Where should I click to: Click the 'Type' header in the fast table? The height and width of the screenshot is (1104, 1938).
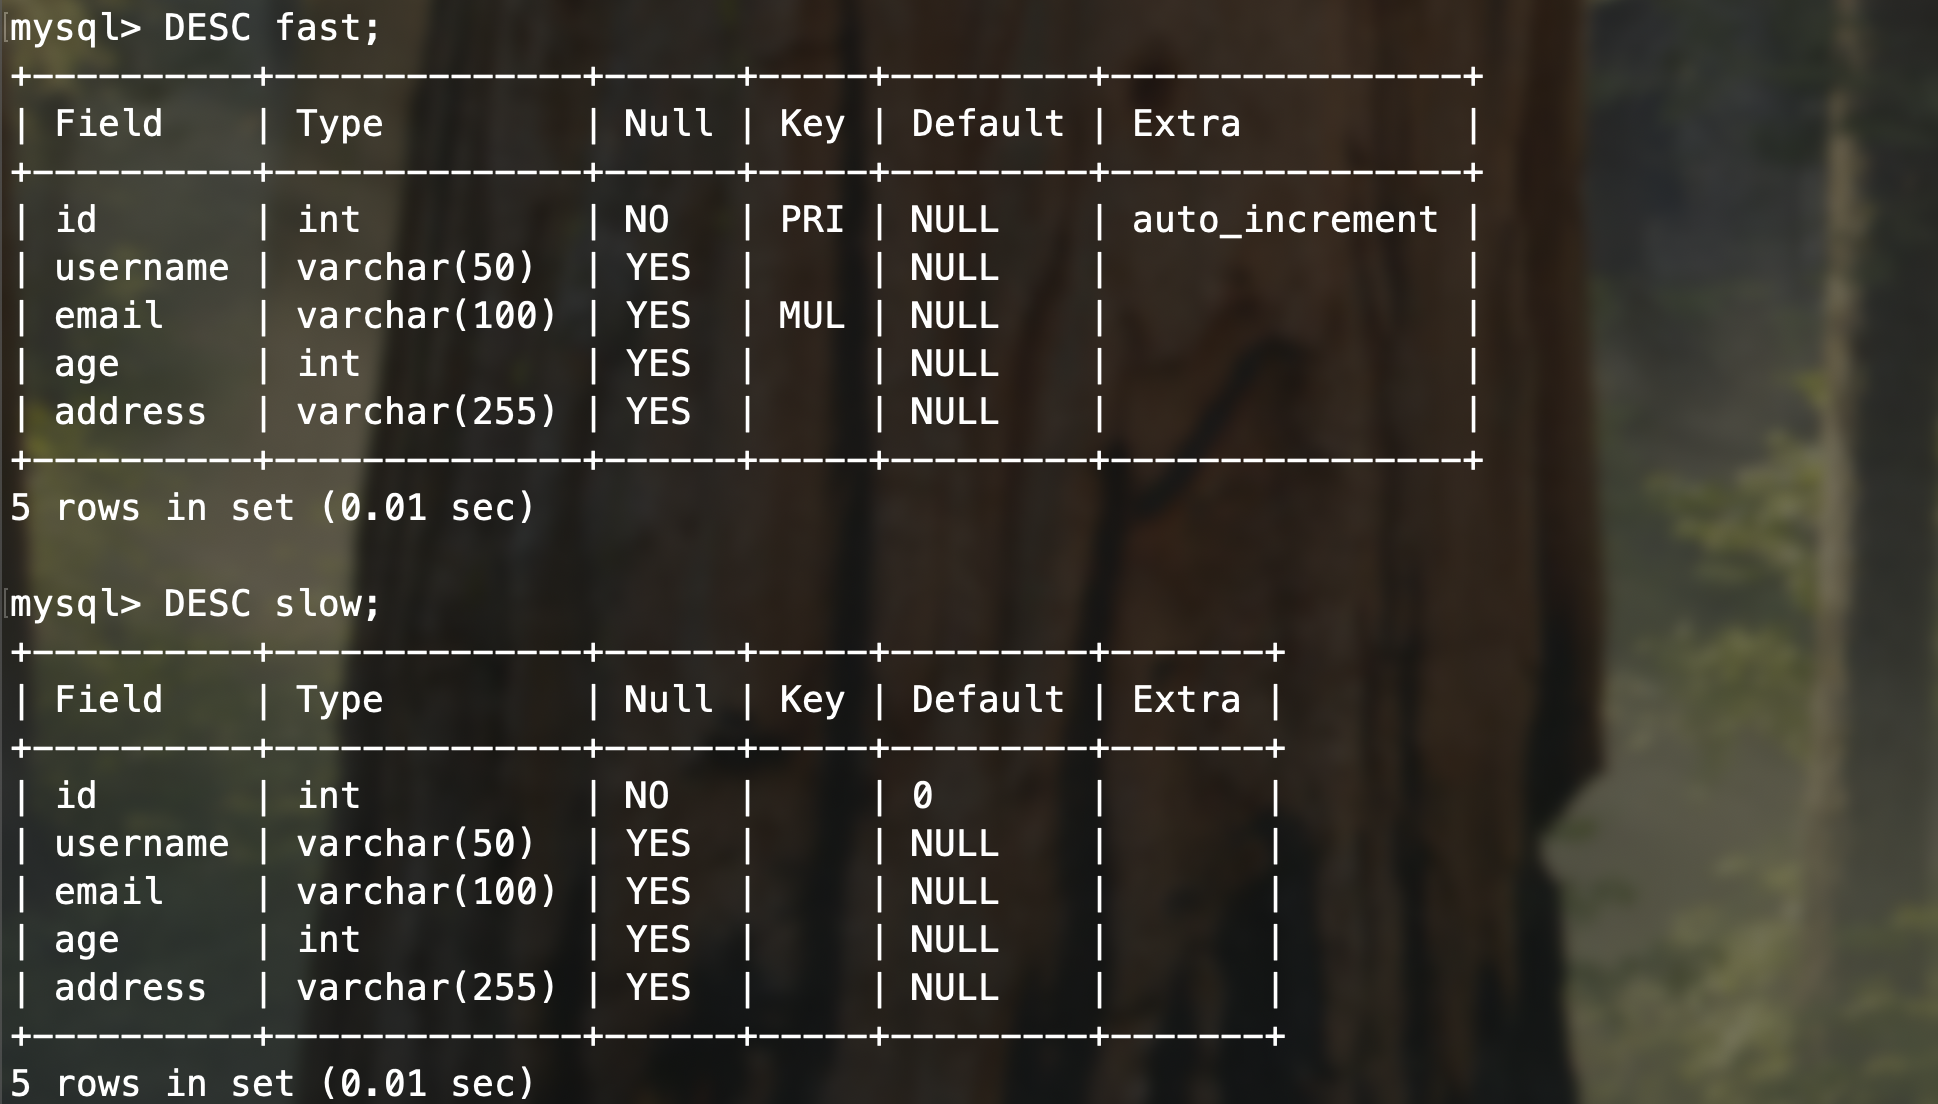coord(340,124)
